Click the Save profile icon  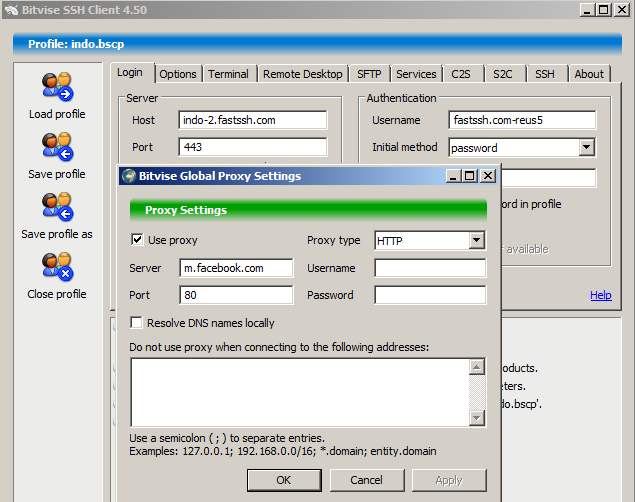(57, 146)
